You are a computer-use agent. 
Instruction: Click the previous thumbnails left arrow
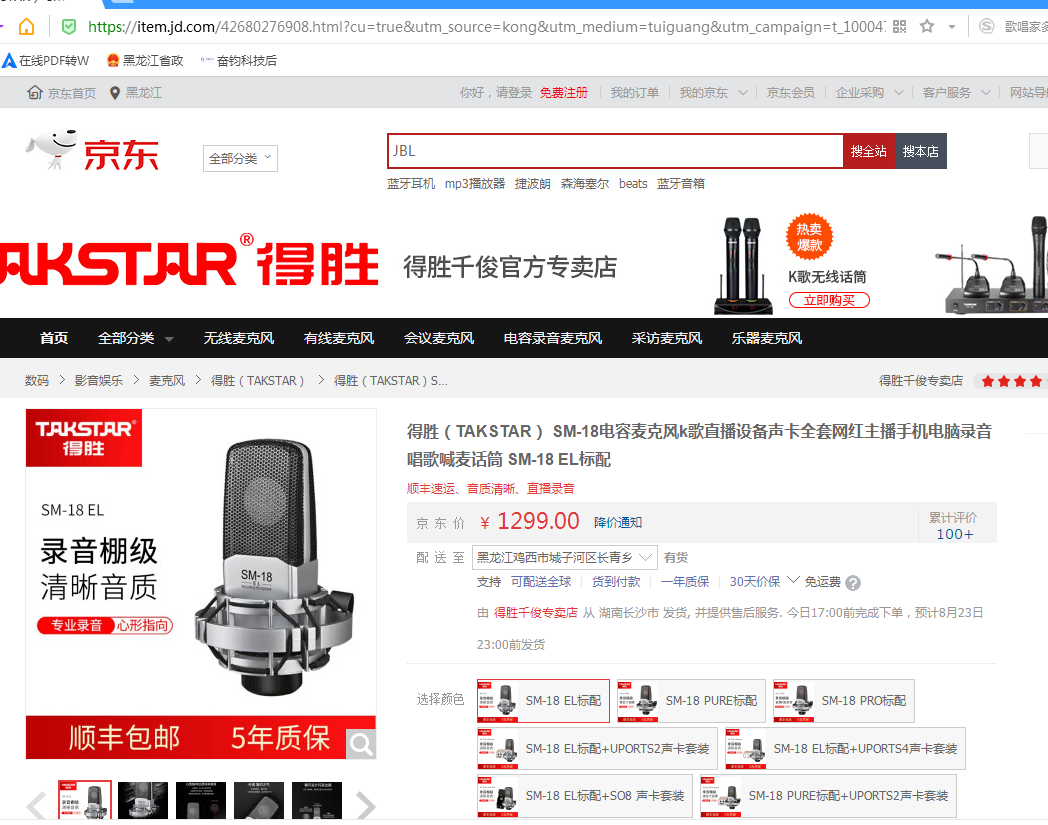(x=36, y=805)
